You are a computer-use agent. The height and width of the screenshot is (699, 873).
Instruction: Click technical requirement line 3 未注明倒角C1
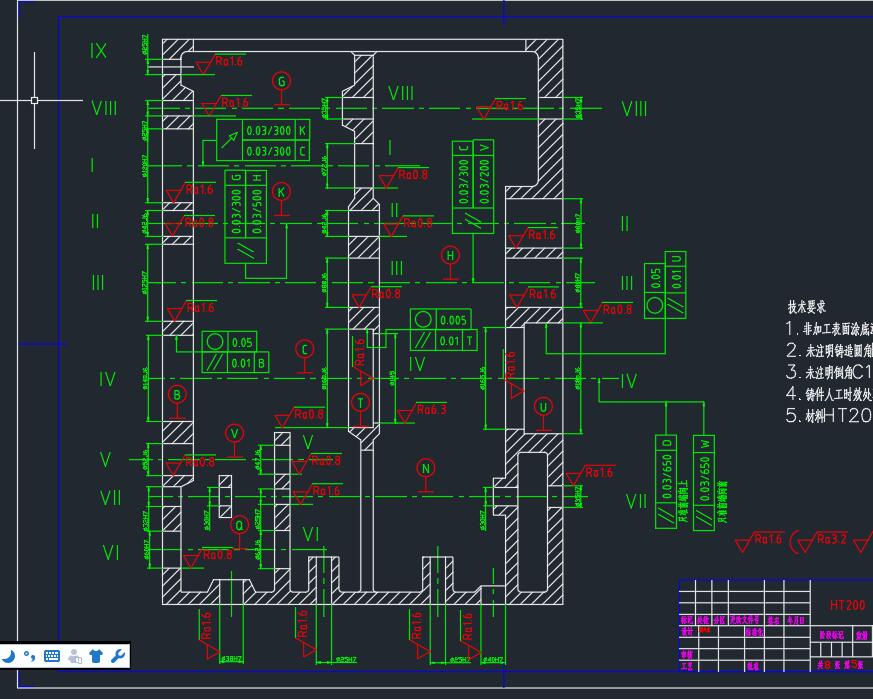pos(829,372)
